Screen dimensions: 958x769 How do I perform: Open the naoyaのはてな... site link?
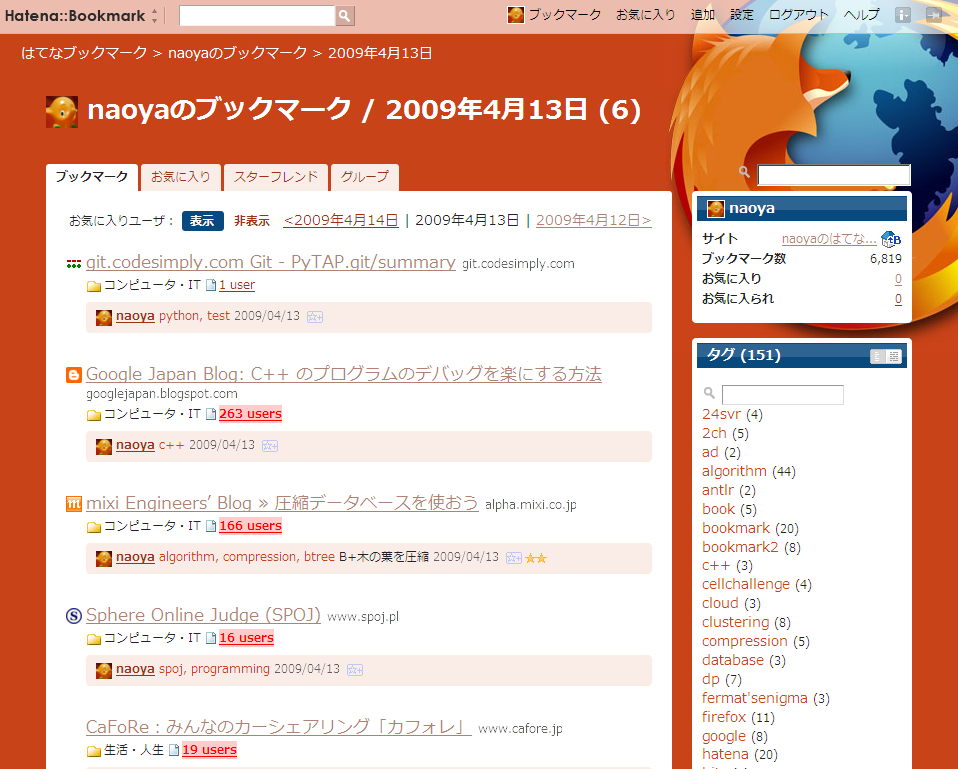[829, 239]
